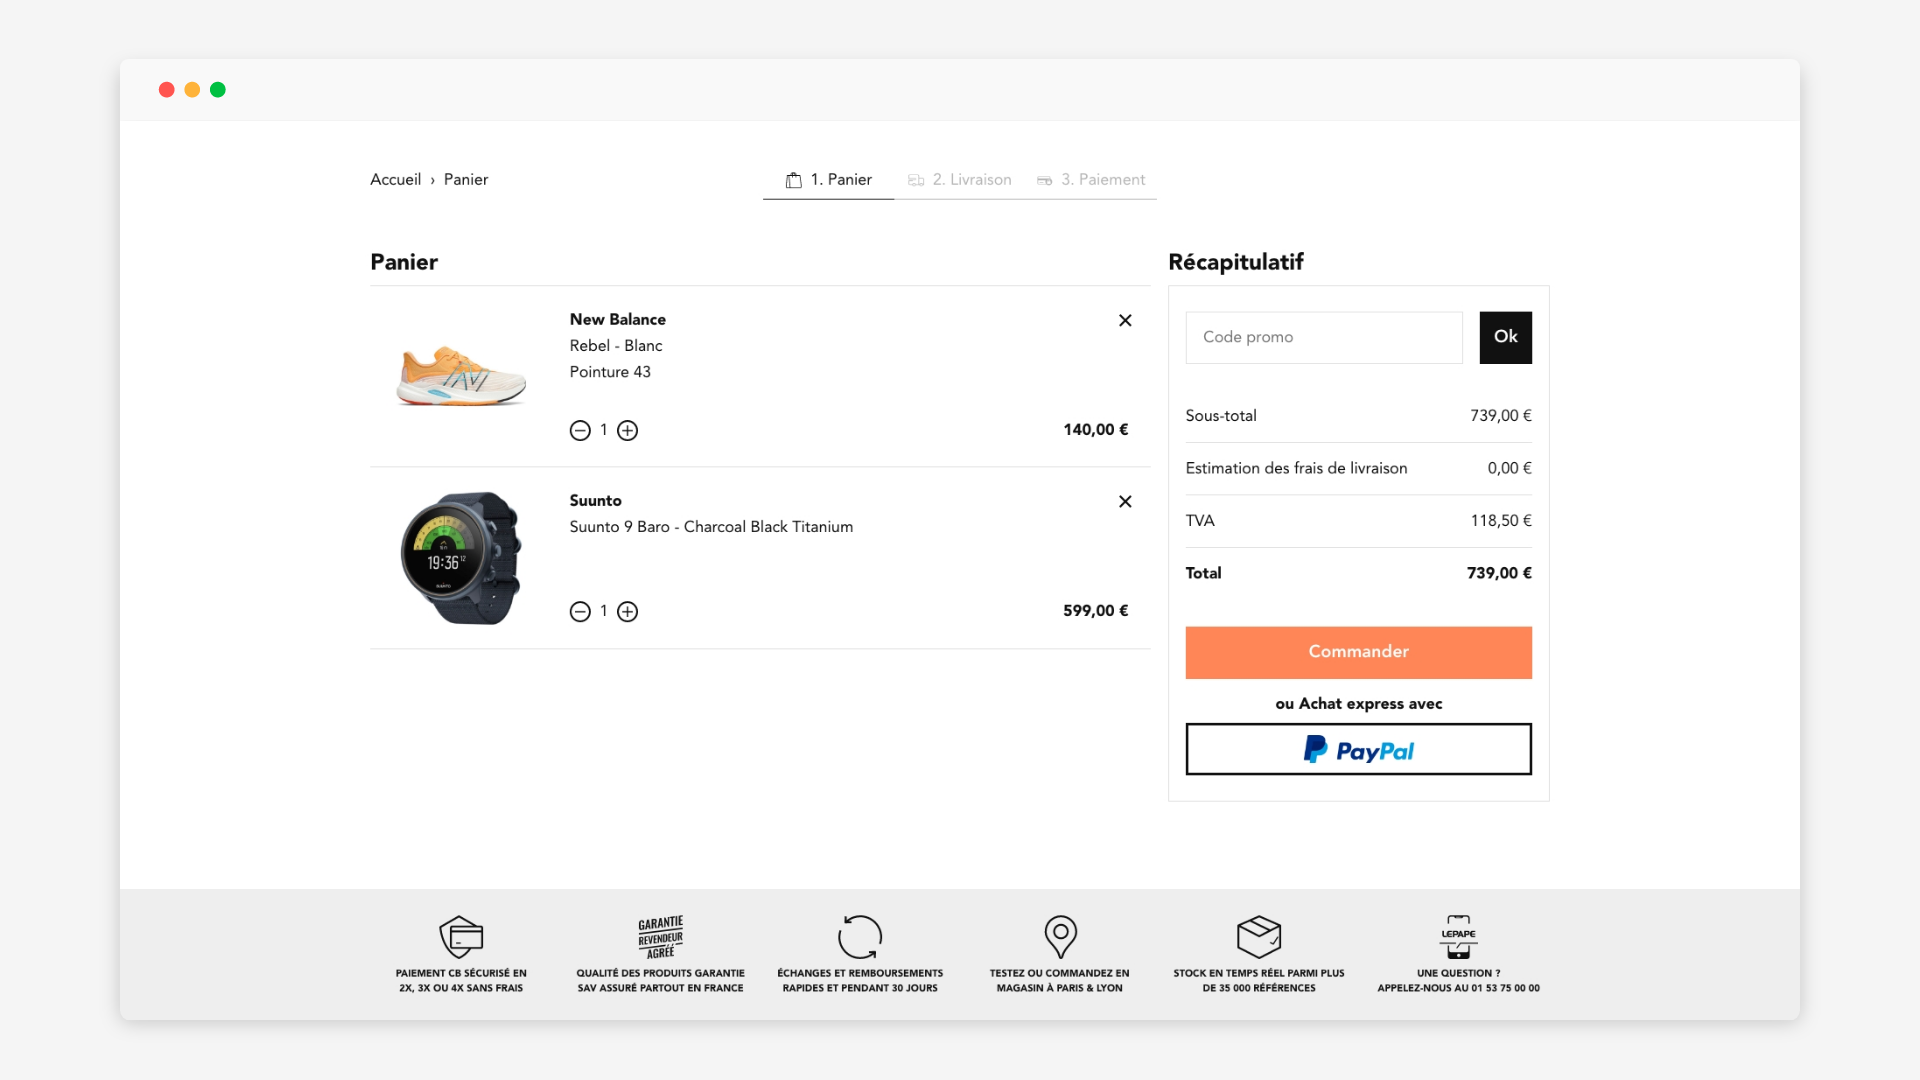1920x1080 pixels.
Task: Remove the Suunto 9 Baro from cart
Action: click(x=1125, y=501)
